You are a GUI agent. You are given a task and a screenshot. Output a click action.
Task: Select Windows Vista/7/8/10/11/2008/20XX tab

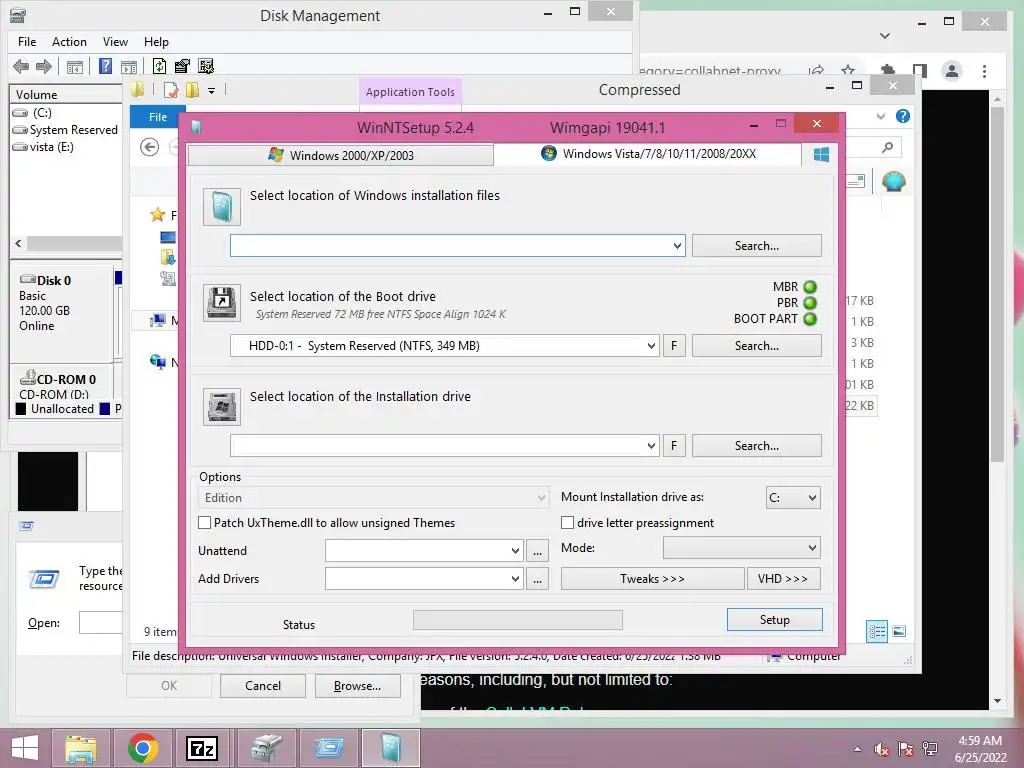(648, 153)
